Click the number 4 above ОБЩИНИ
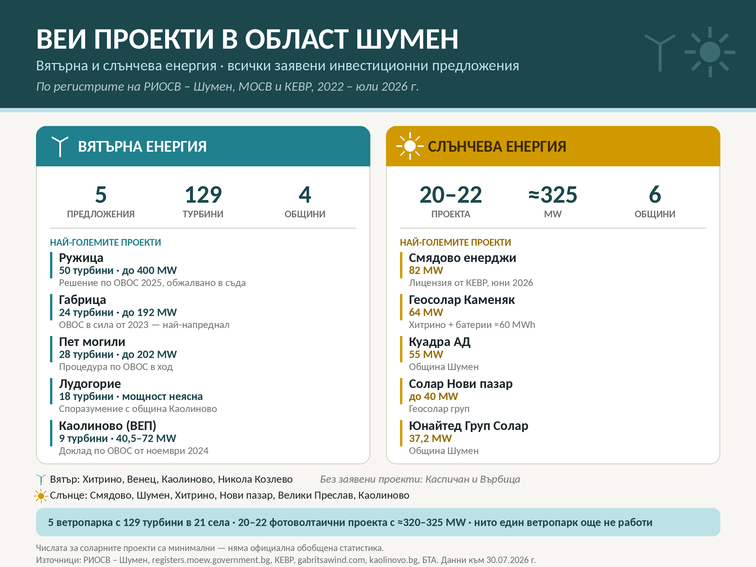Viewport: 756px width, 567px height. (305, 195)
